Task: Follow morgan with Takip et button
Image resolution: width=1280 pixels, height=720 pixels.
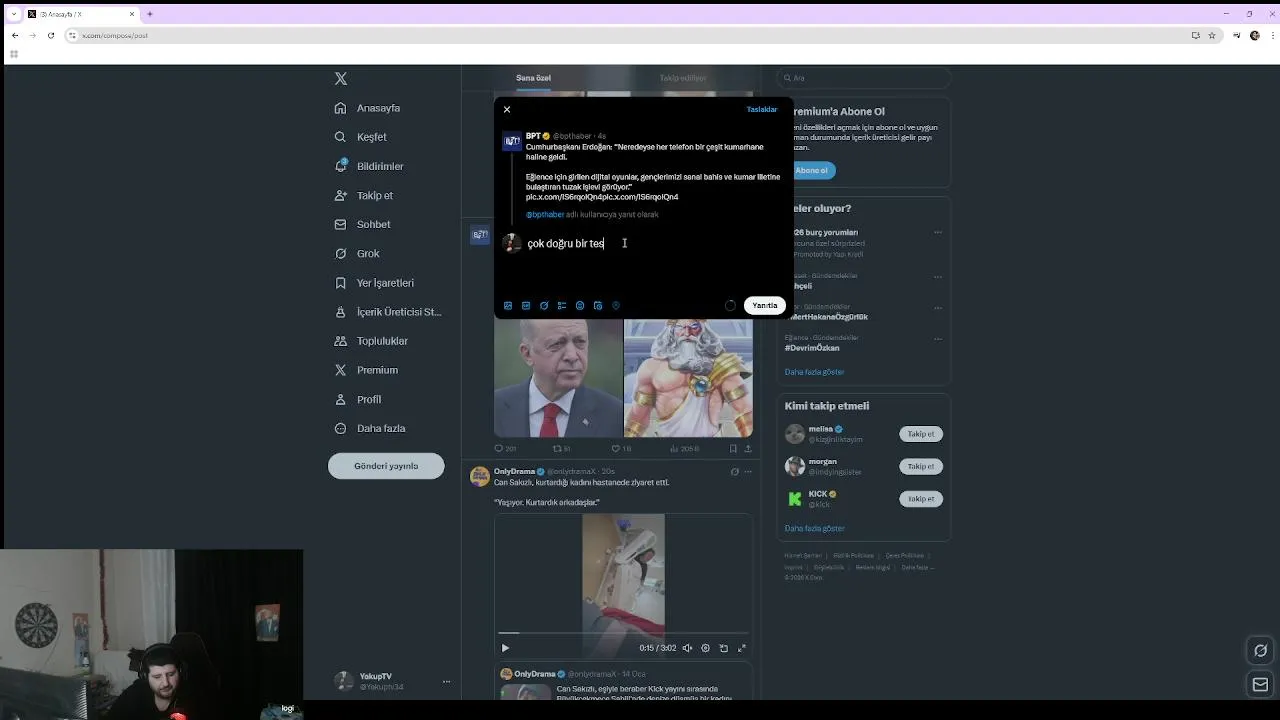Action: point(921,466)
